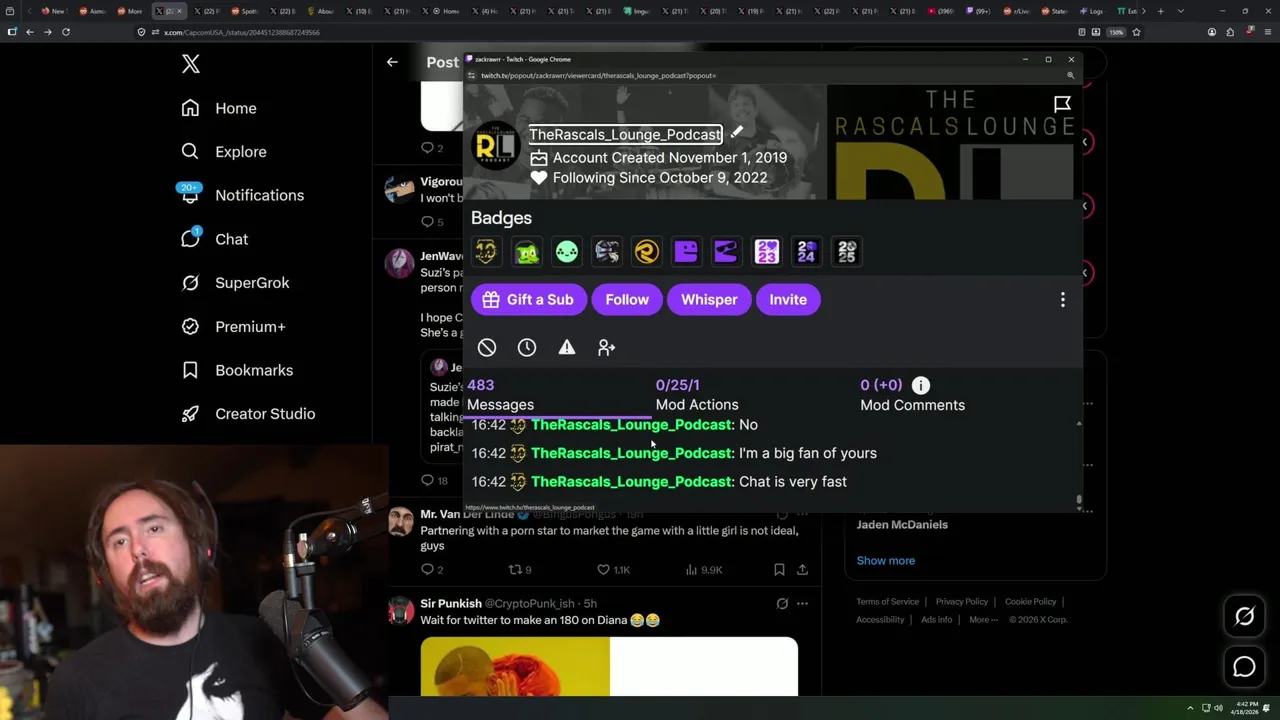This screenshot has width=1280, height=720.
Task: Click the Whisper button
Action: coord(709,300)
